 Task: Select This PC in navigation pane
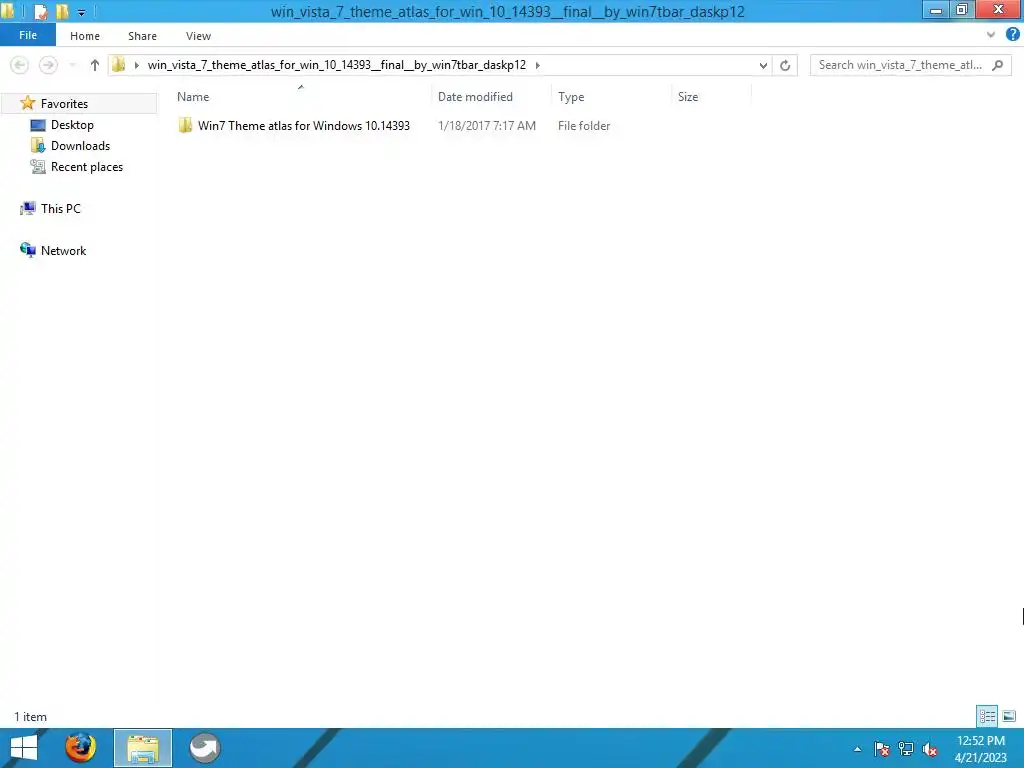point(61,208)
